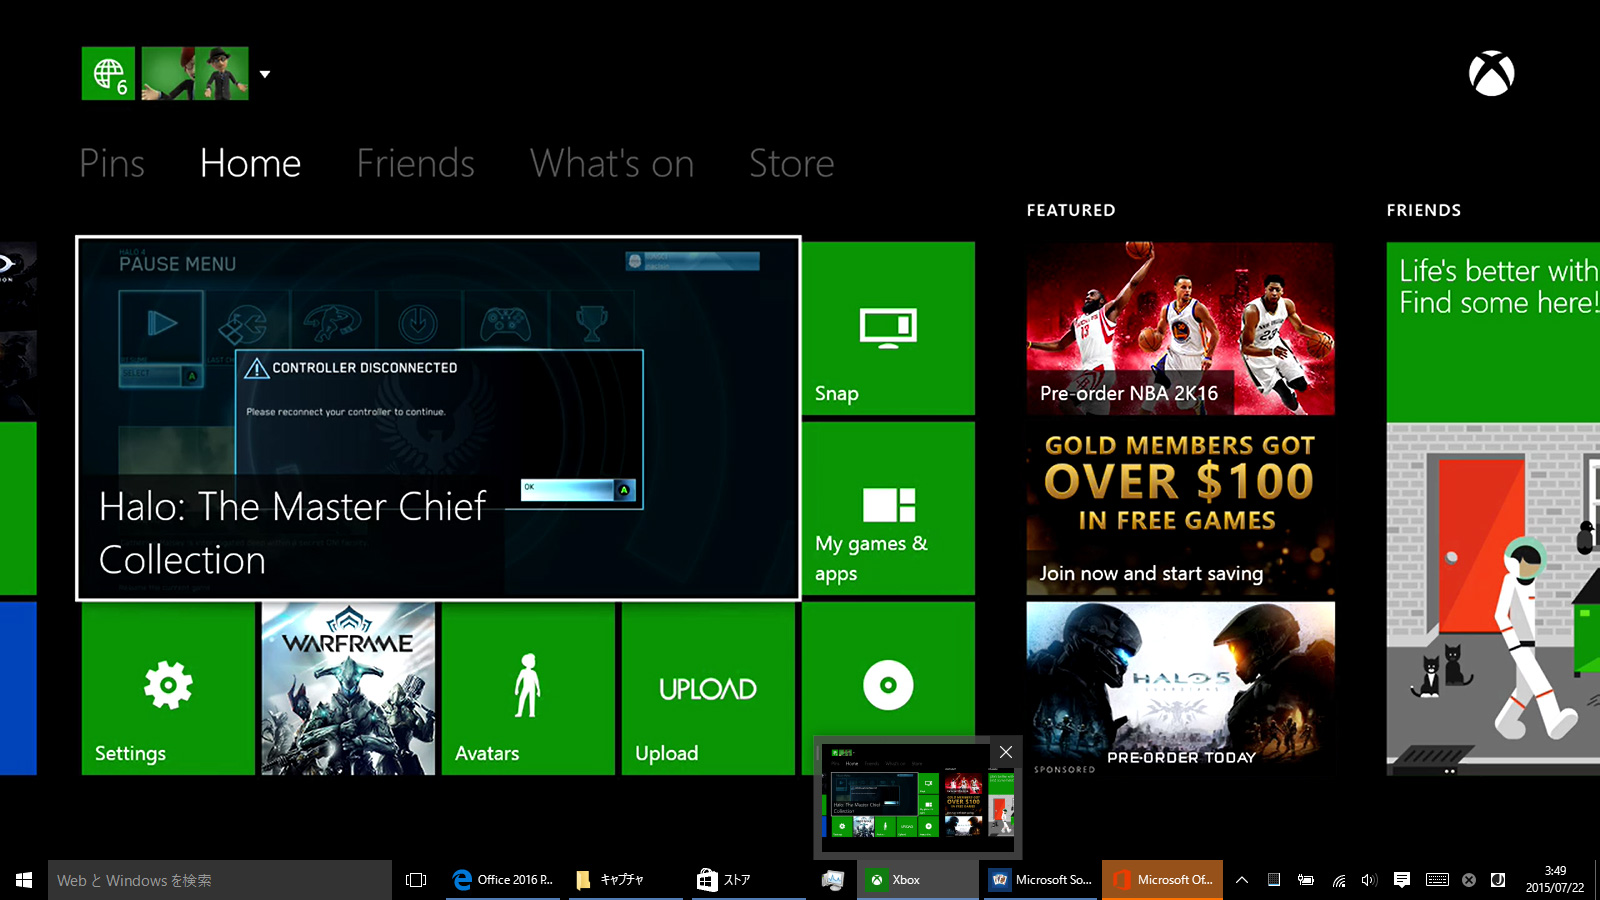Open the disc tile

888,670
